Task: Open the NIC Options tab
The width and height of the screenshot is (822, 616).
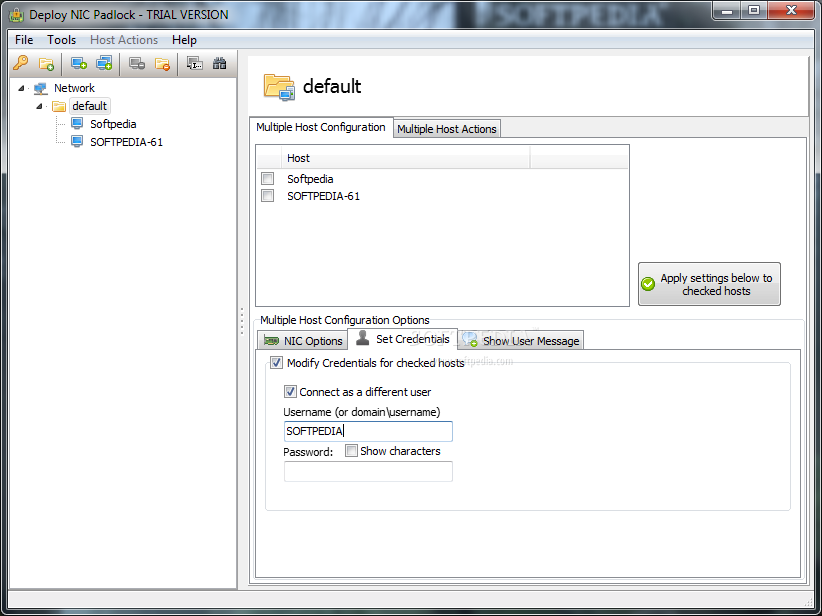Action: pos(303,341)
